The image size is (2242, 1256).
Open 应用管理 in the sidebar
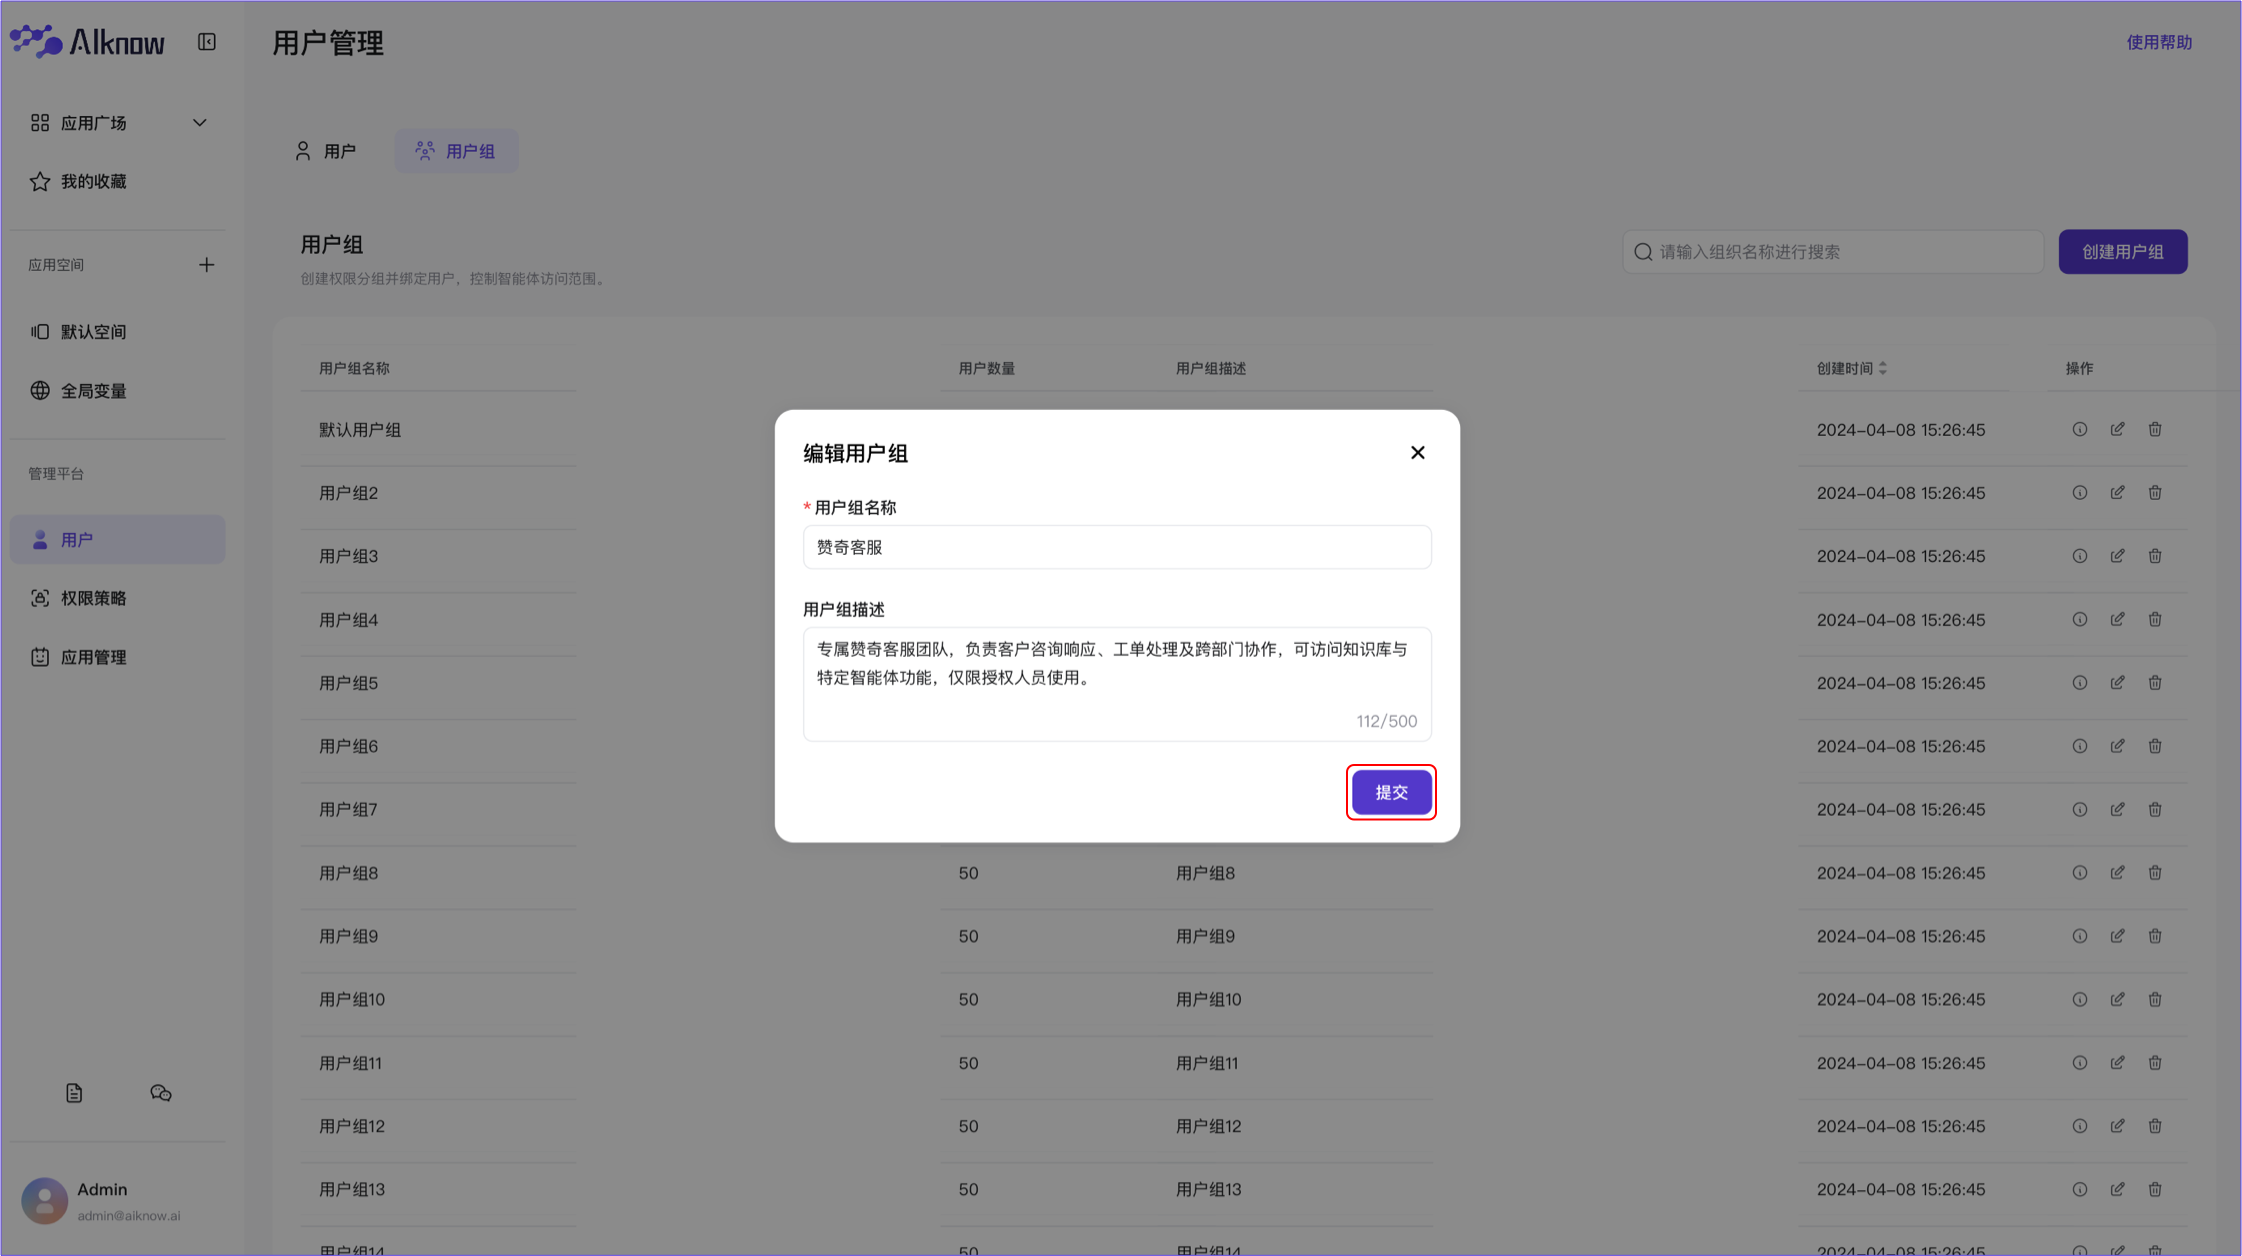click(92, 657)
